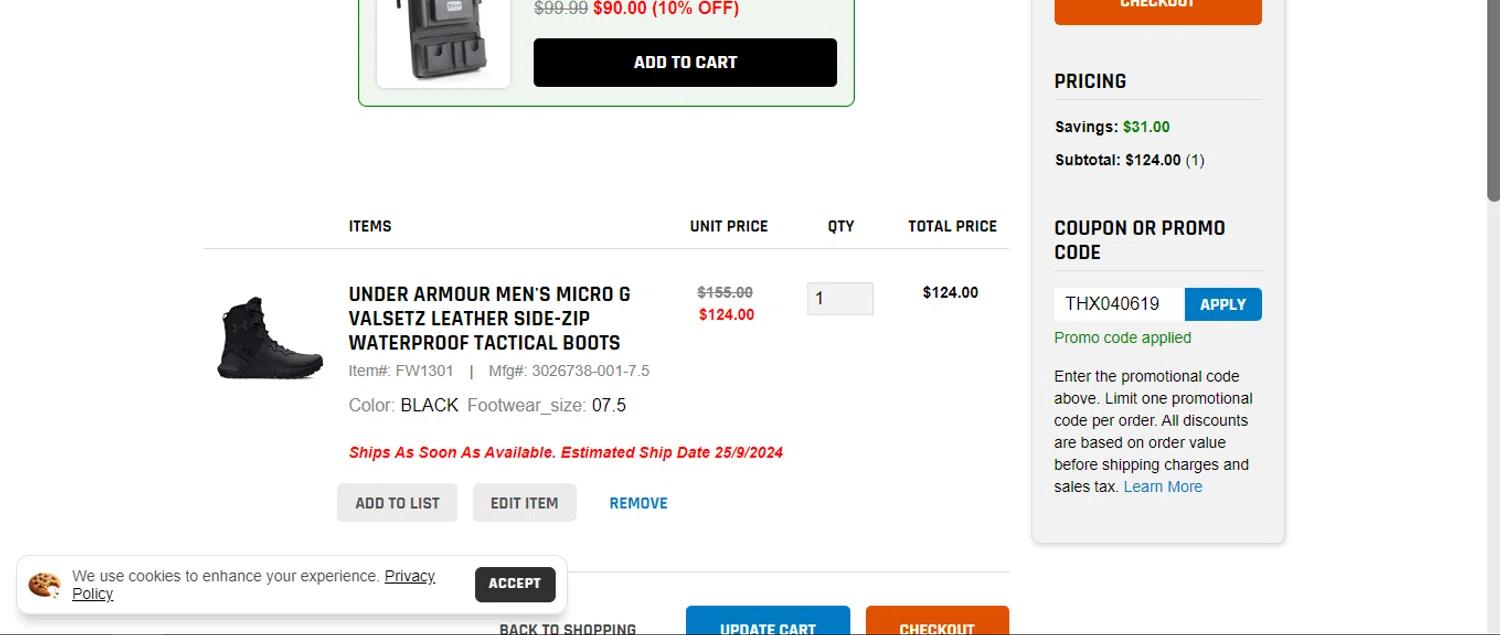Open the Privacy Policy link

point(409,577)
